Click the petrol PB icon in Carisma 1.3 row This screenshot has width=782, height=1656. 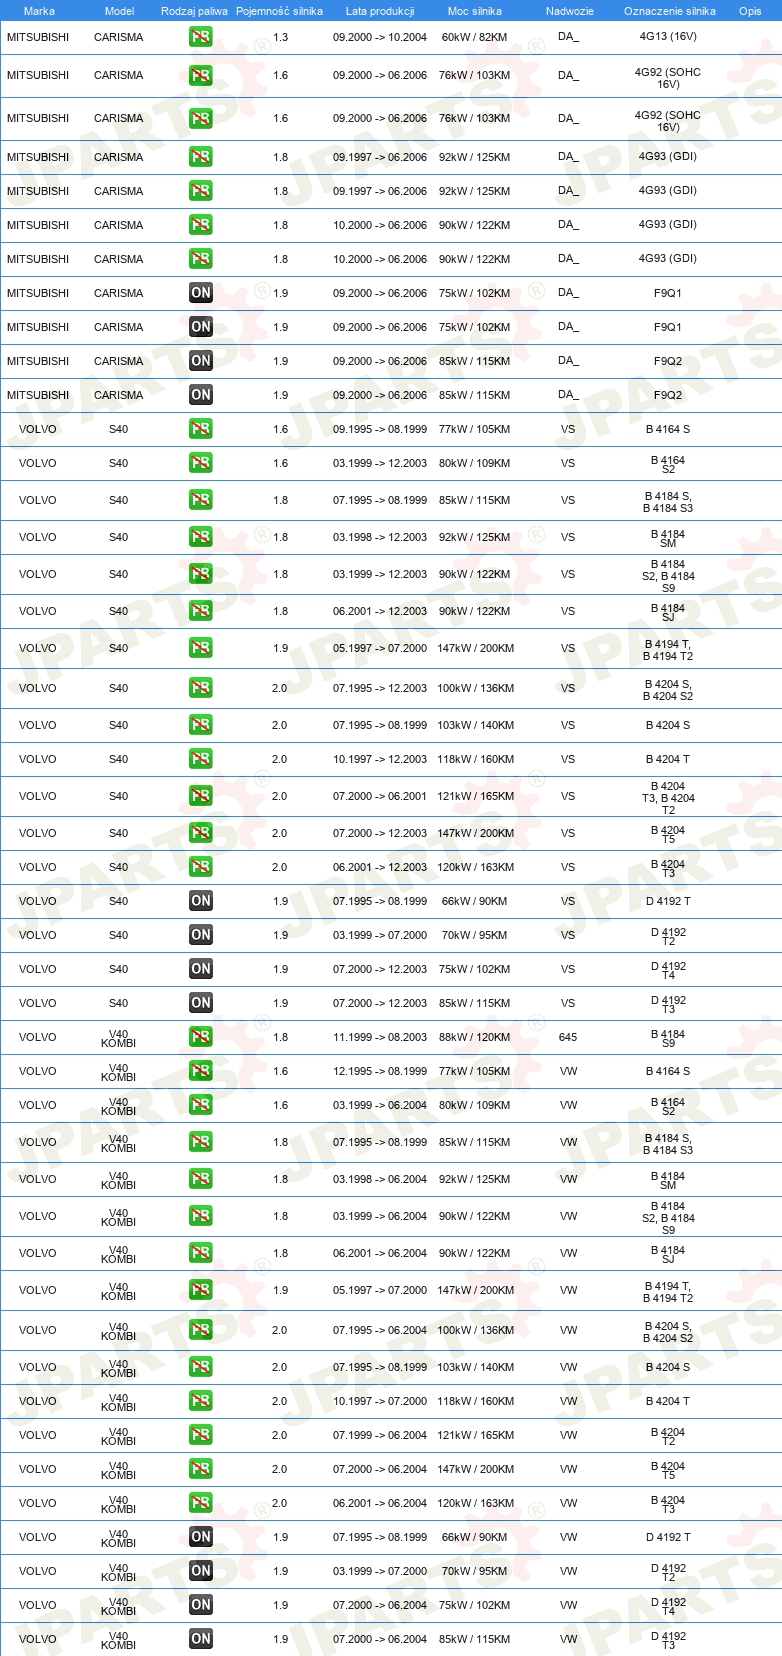pos(201,37)
